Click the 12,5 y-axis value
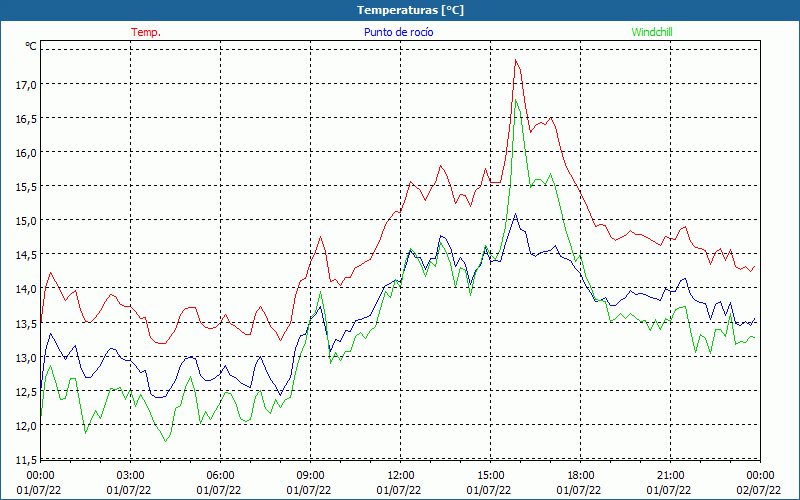This screenshot has height=500, width=800. tap(26, 392)
